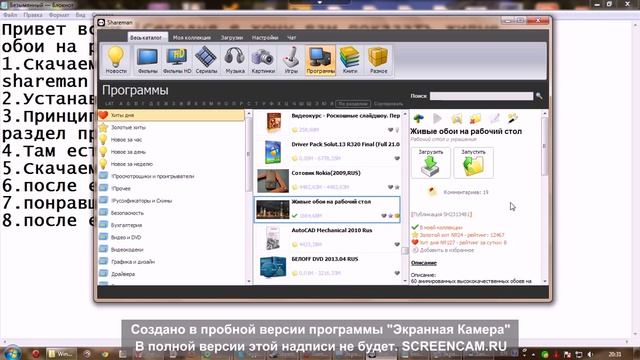The image size is (640, 360).
Task: Select Новое за день in the list
Action: click(x=171, y=152)
